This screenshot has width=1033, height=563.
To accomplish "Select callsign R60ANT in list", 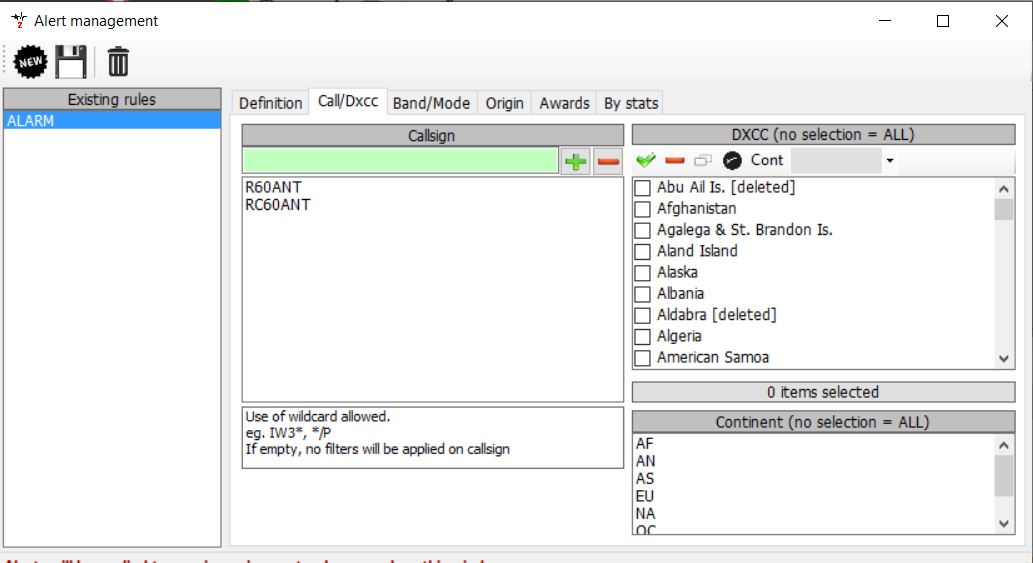I will pos(273,187).
